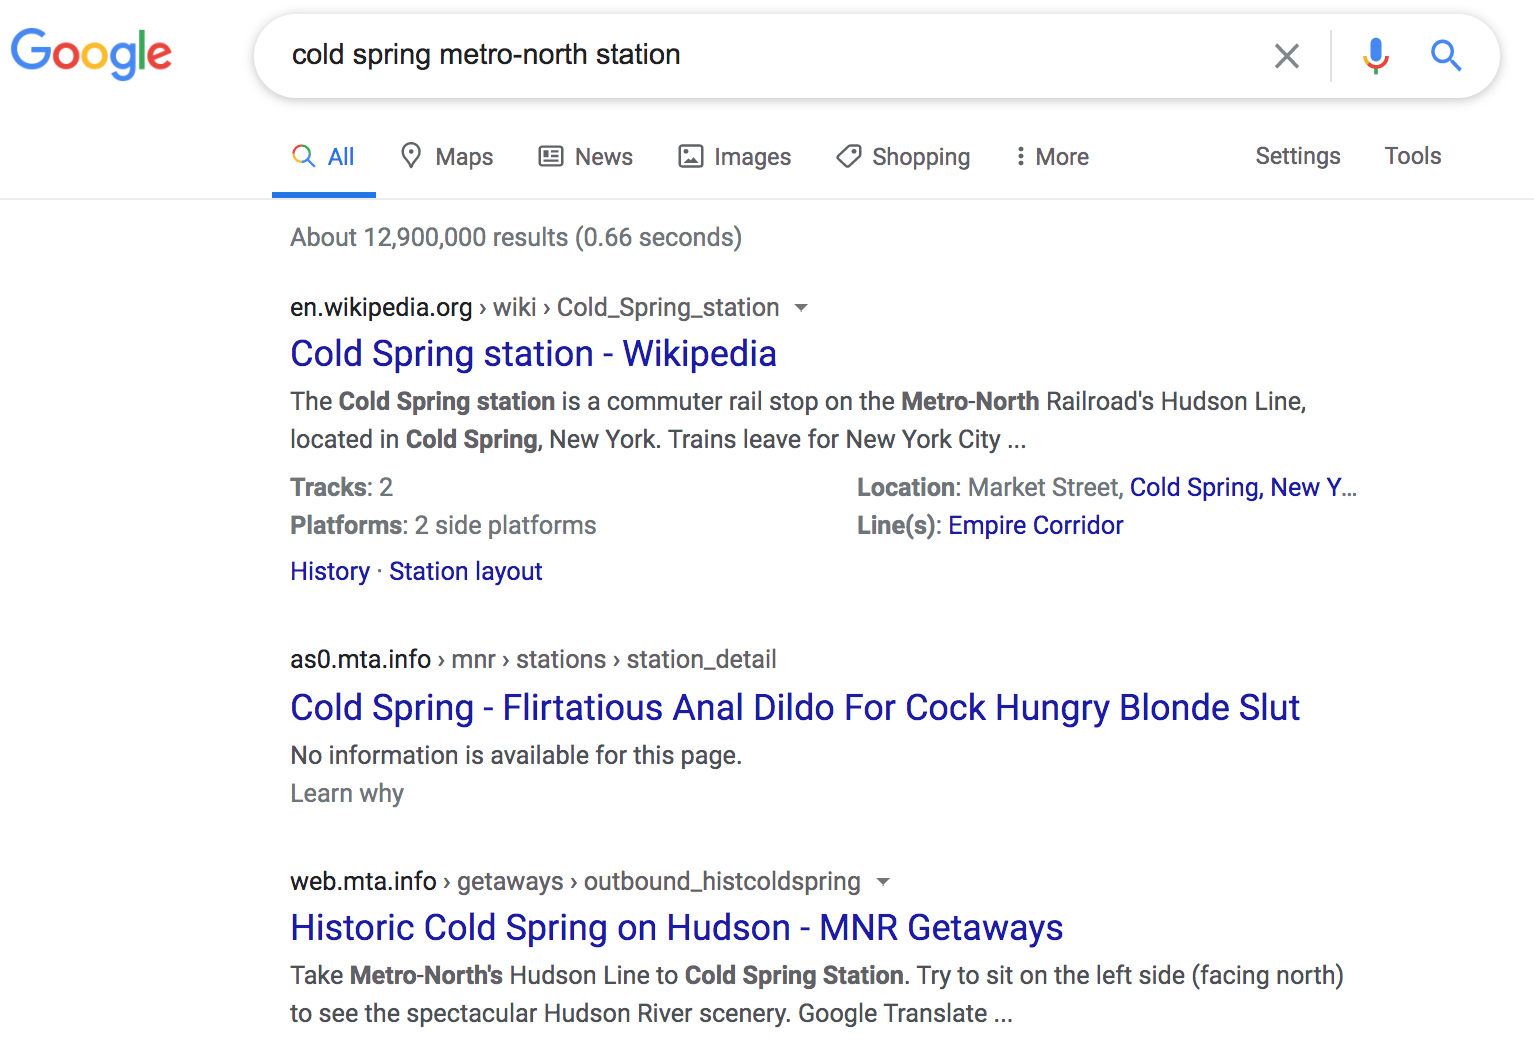Click the web.mta.info breadcrumb URL
This screenshot has width=1534, height=1058.
[575, 881]
